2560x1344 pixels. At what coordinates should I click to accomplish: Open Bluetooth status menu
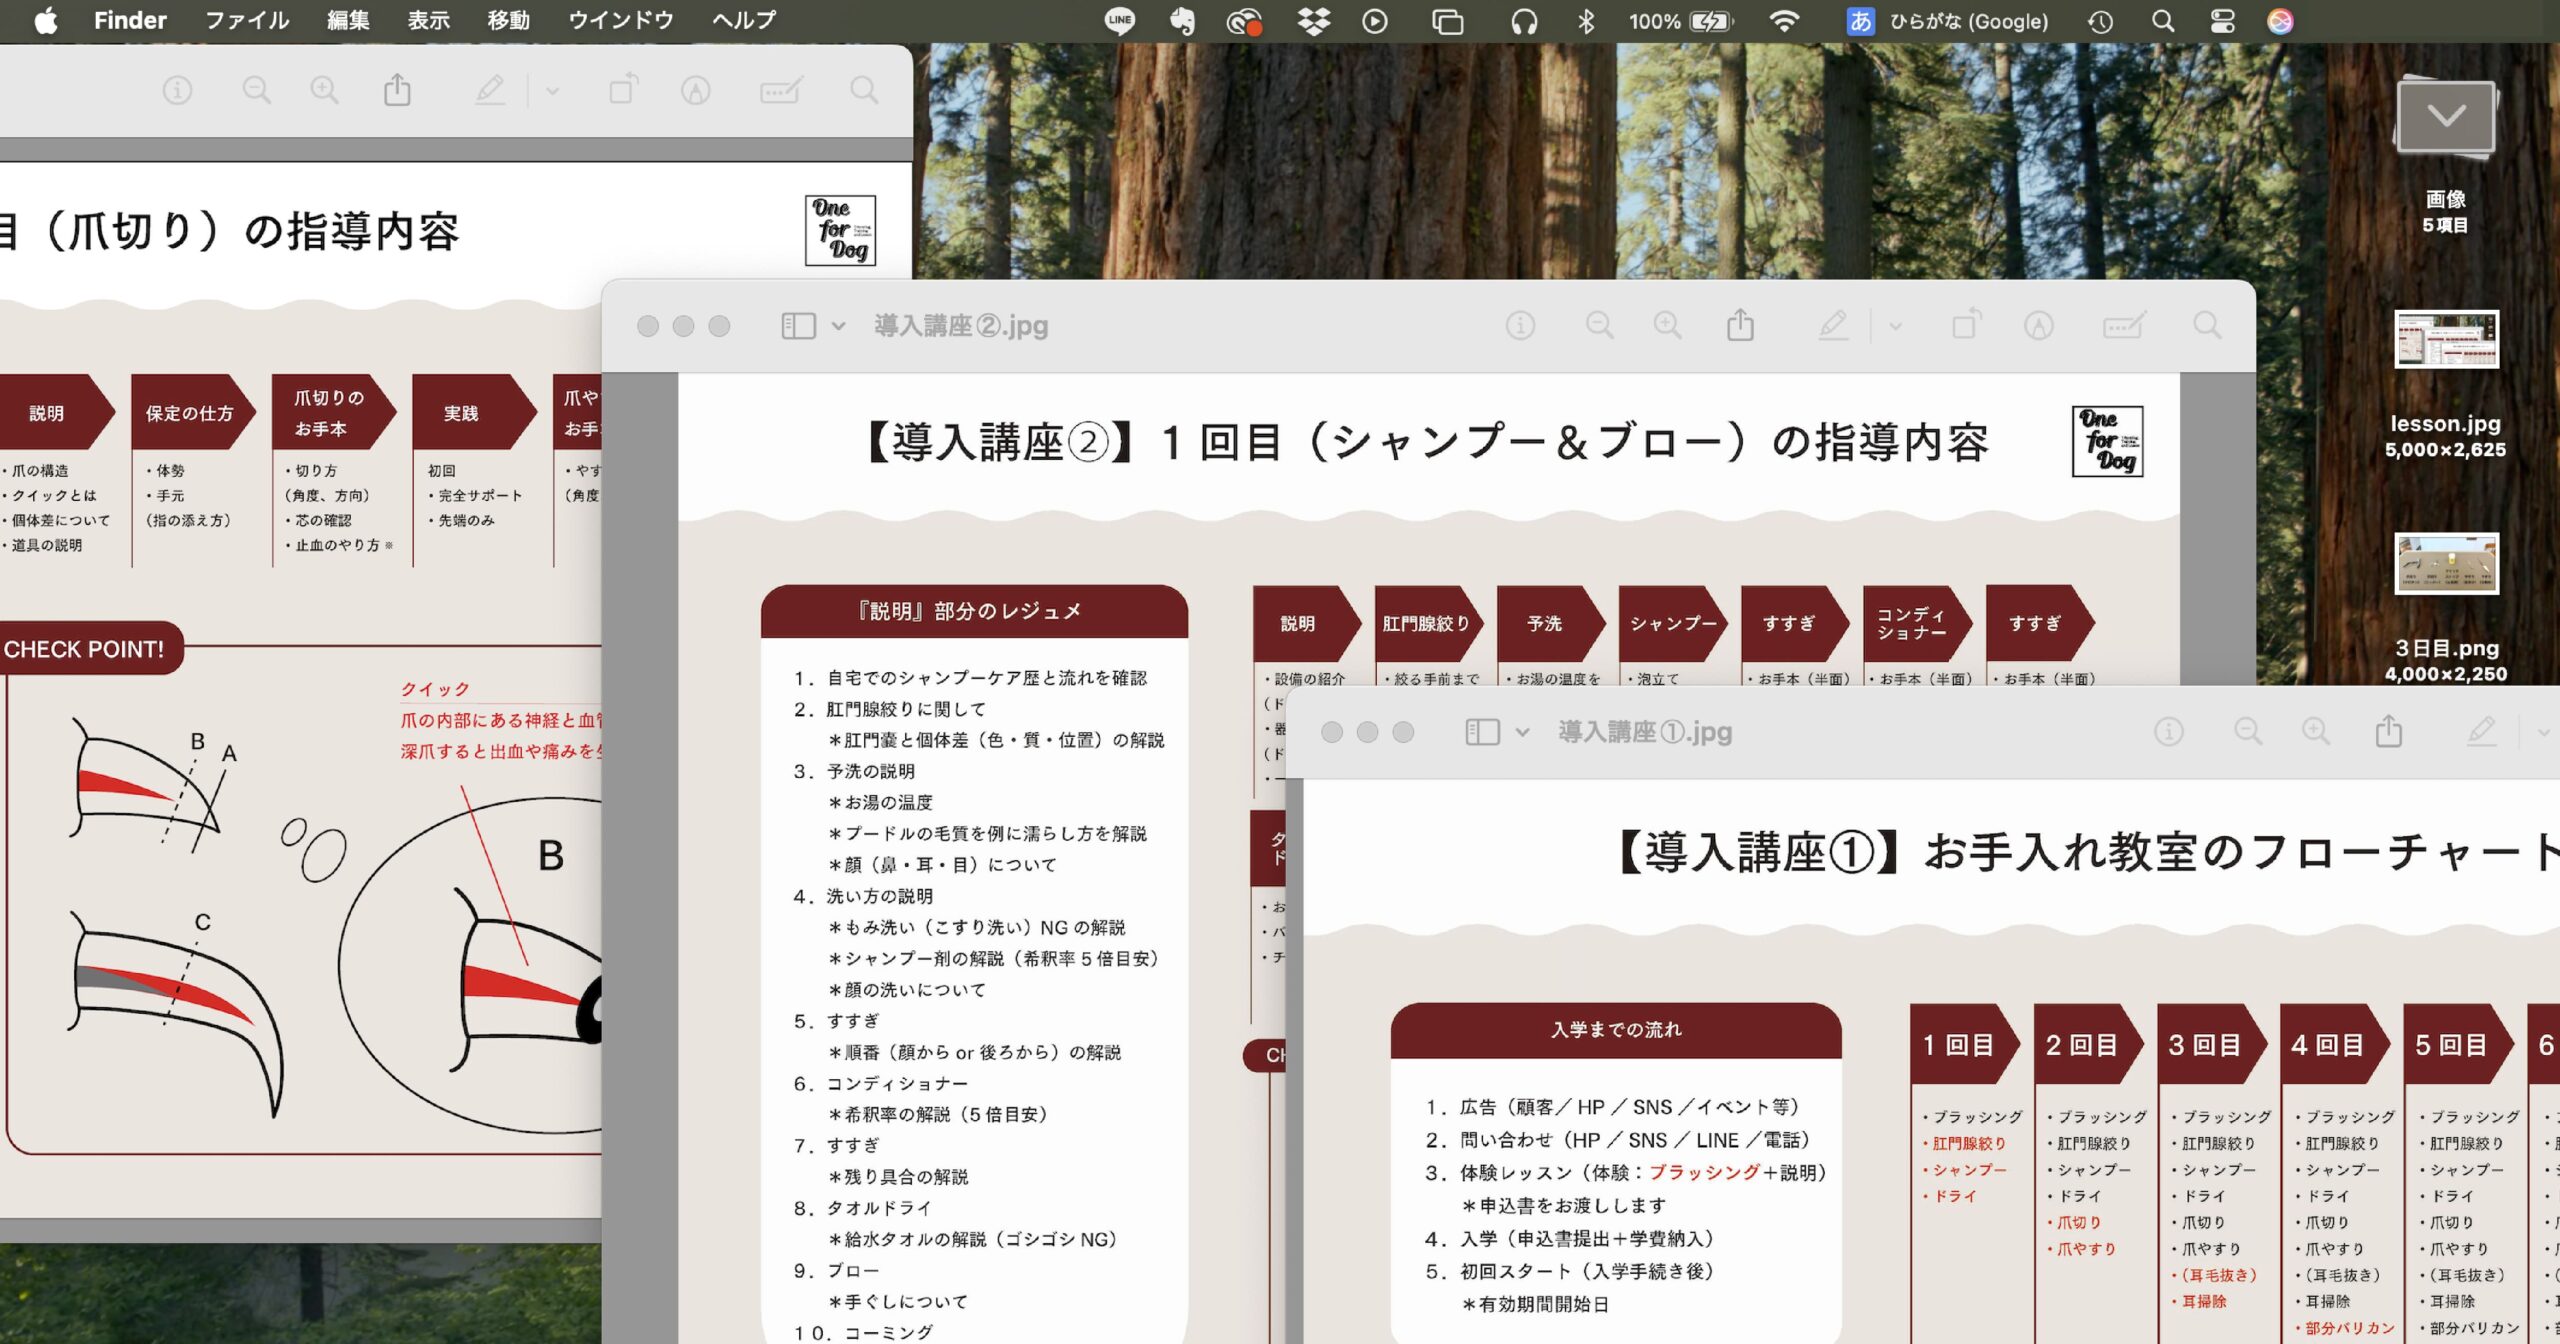[1585, 21]
